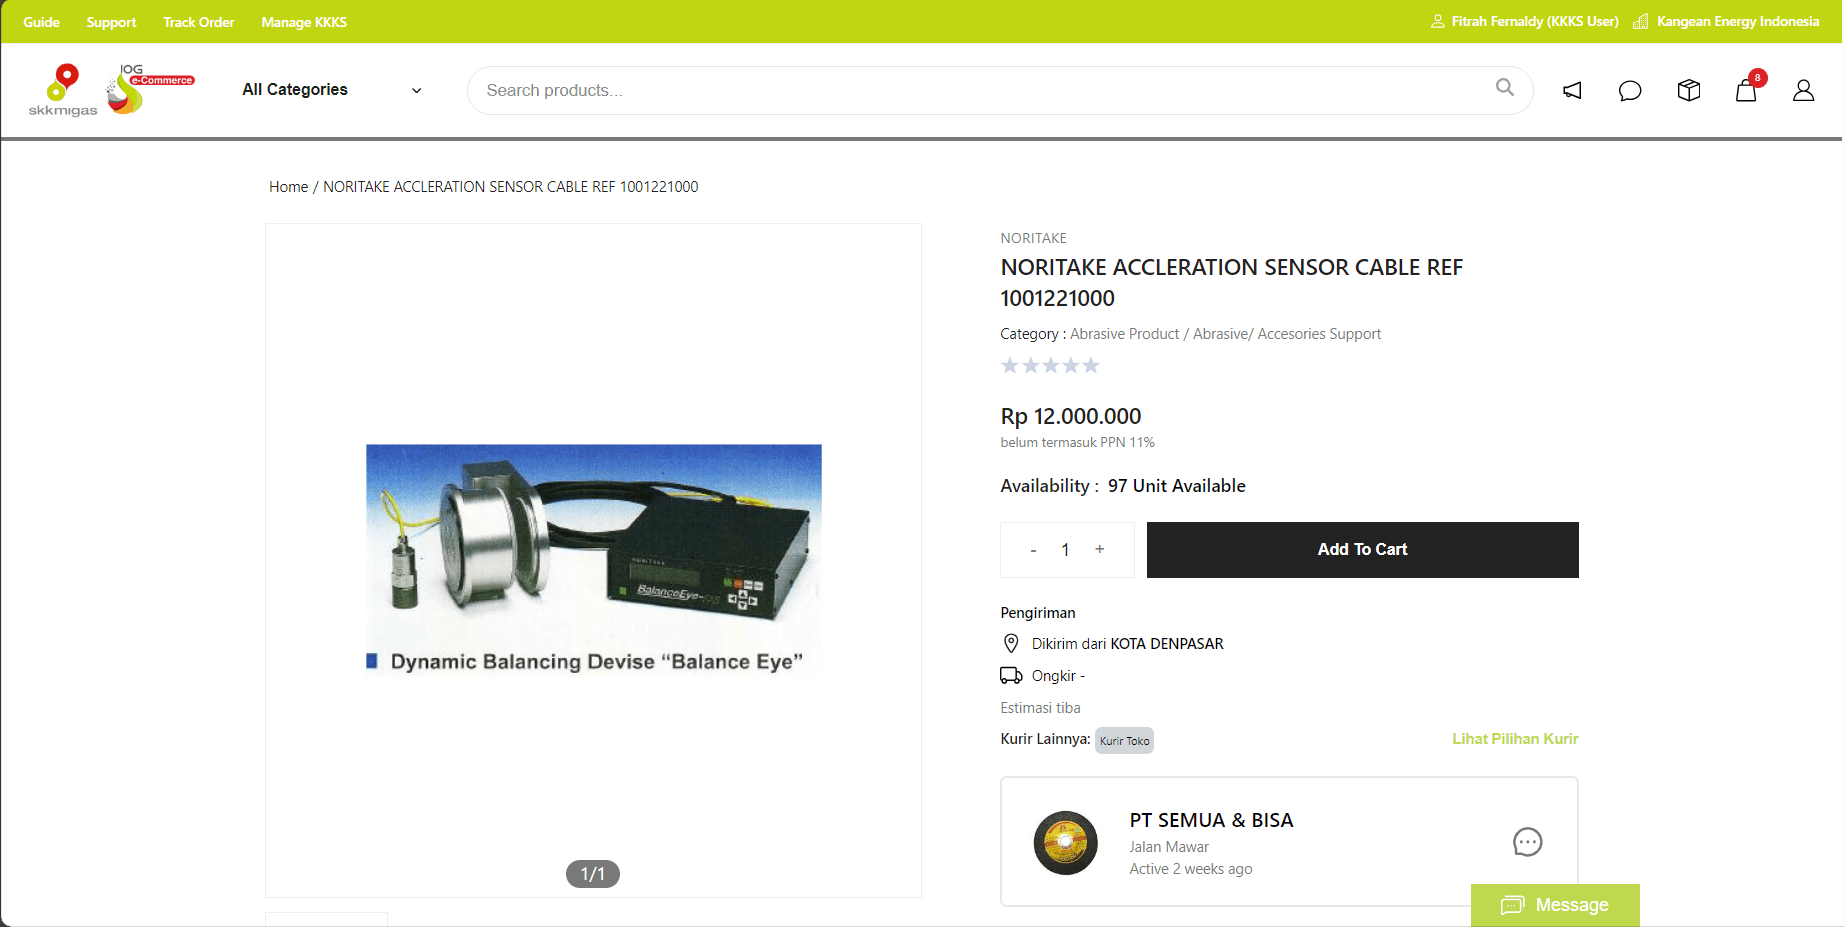
Task: Click PT SEMUA & BISA store avatar
Action: tap(1066, 843)
